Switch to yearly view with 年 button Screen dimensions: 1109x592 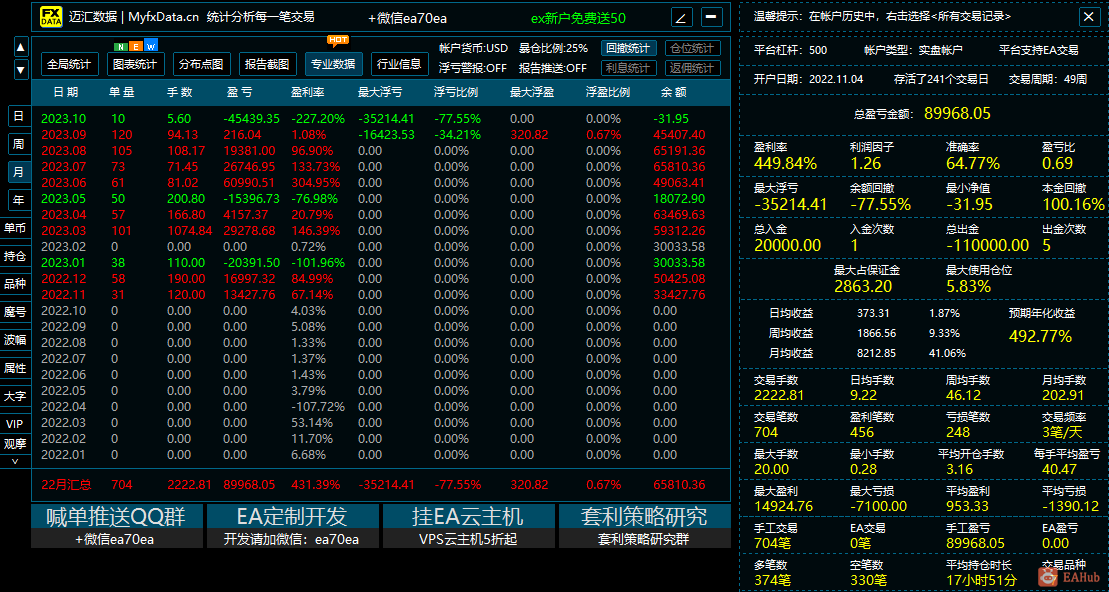click(18, 200)
